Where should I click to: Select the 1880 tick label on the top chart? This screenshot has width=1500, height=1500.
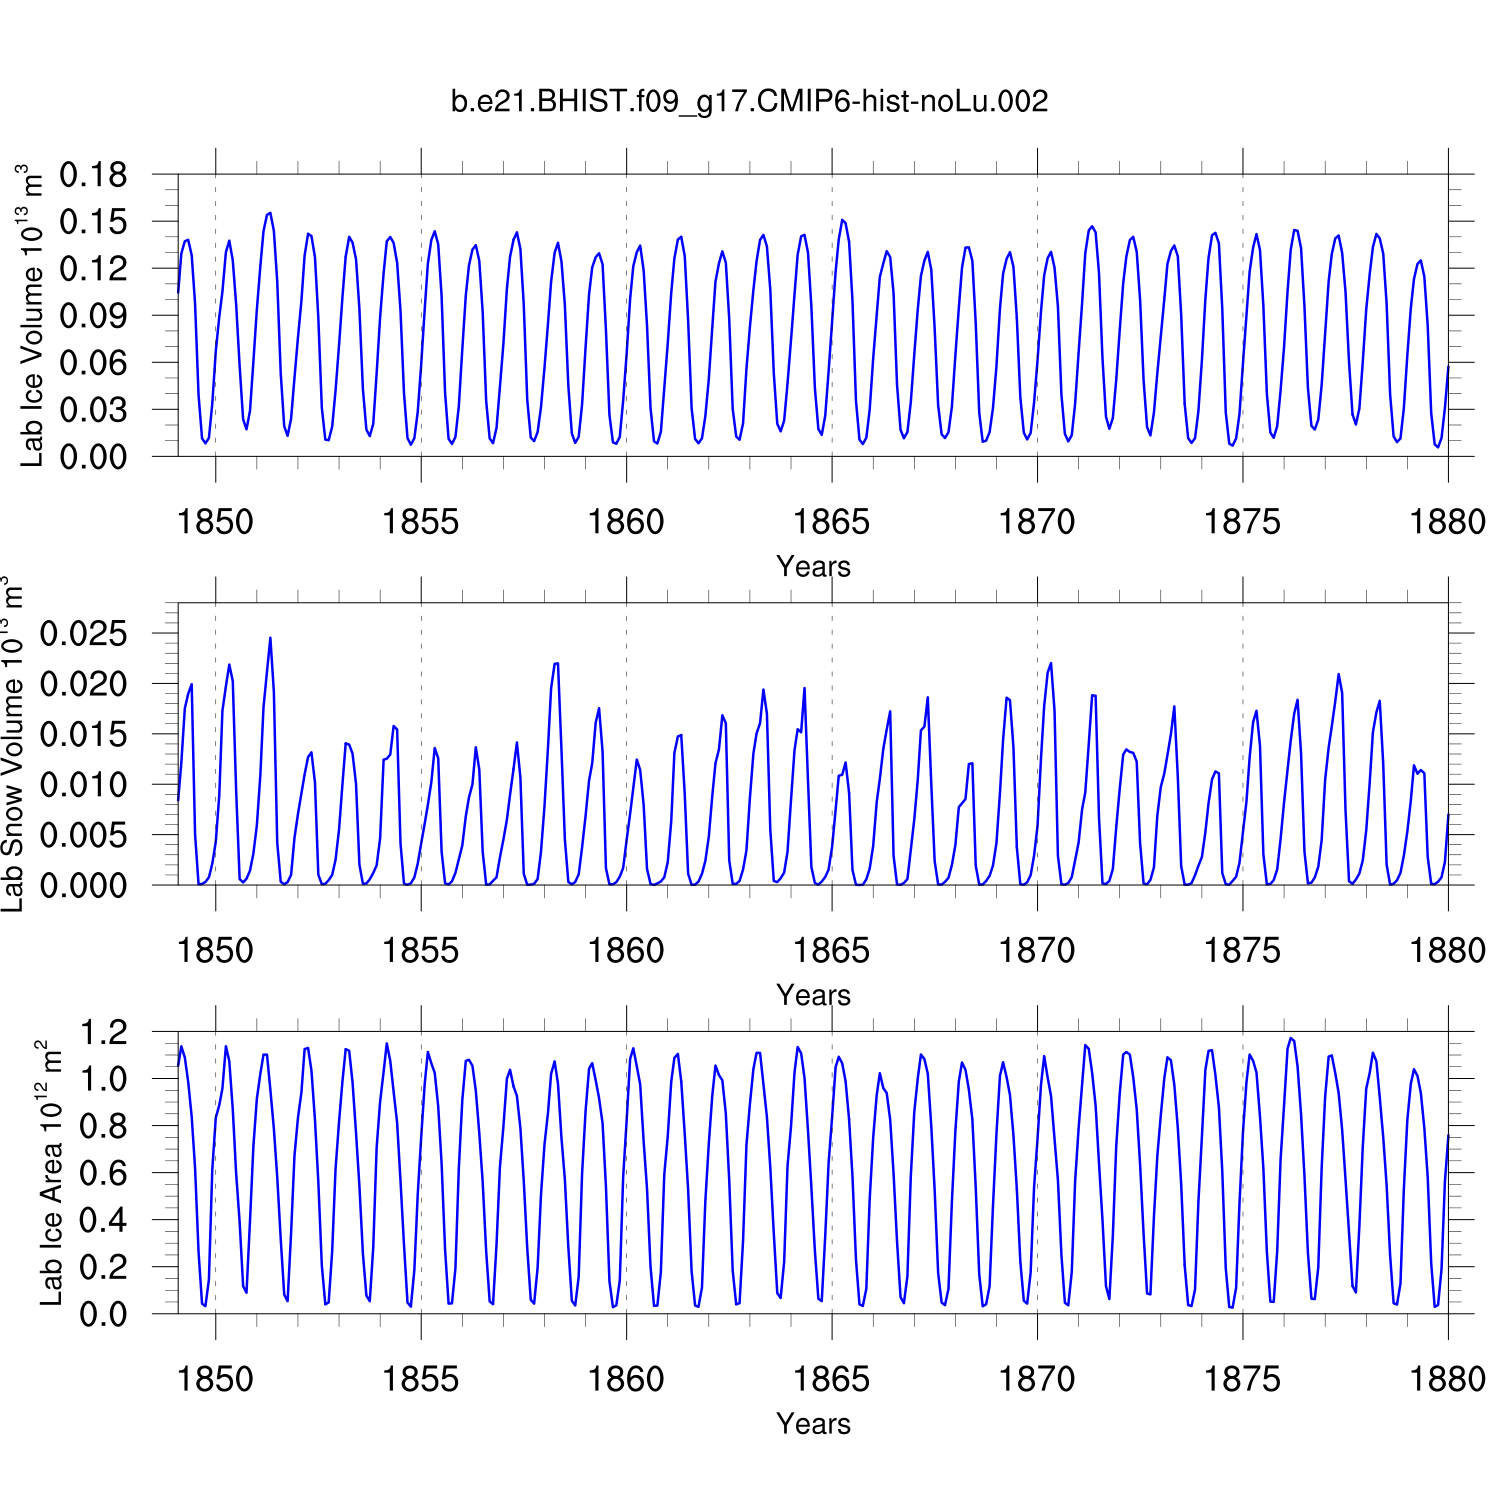(x=1447, y=522)
